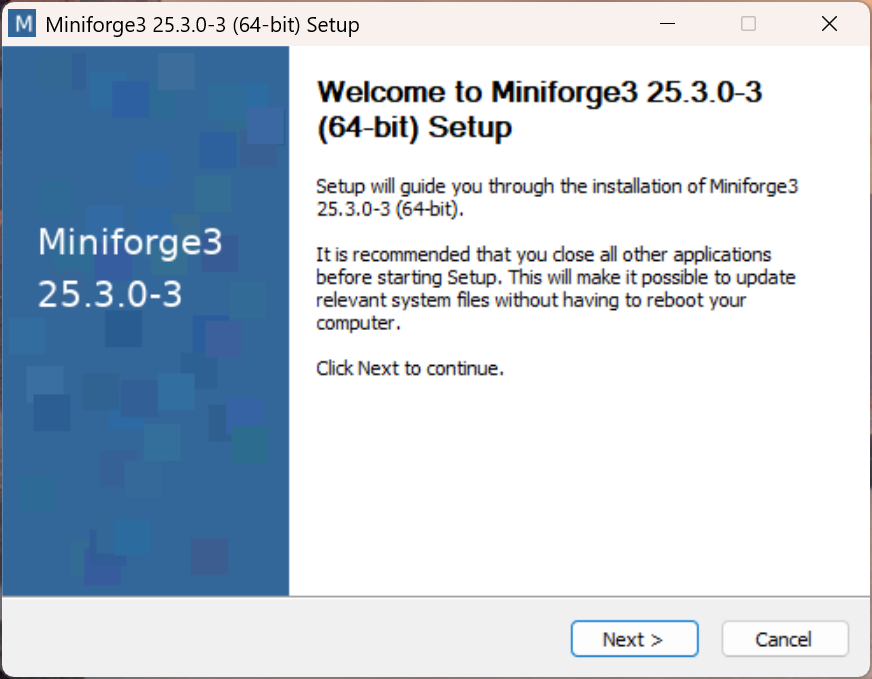Click the white Miniforge3 label in blue banner
Viewport: 872px width, 679px height.
(x=130, y=242)
